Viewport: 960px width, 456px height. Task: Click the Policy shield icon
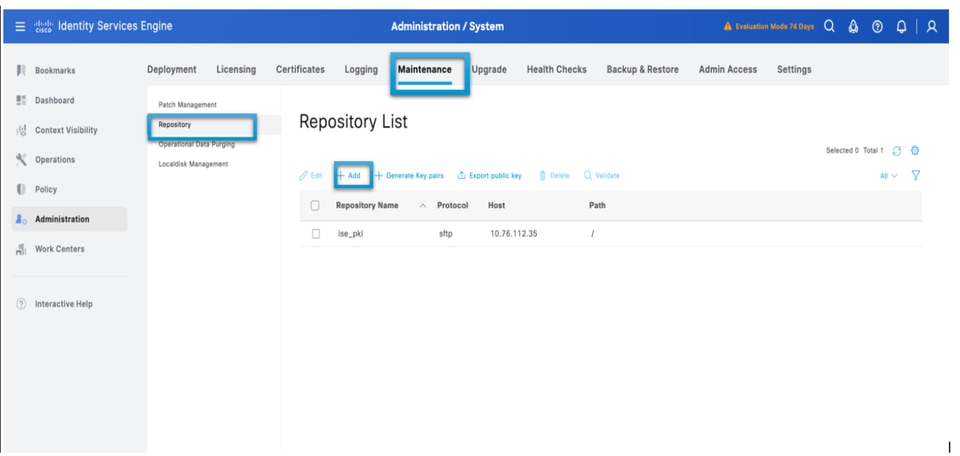[x=21, y=189]
